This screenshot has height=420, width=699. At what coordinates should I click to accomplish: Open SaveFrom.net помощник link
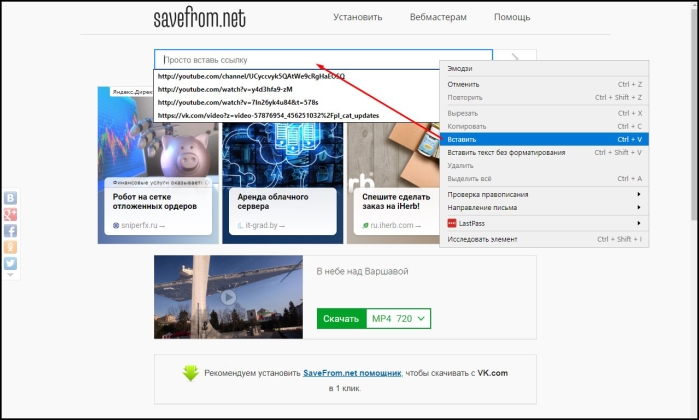coord(352,373)
